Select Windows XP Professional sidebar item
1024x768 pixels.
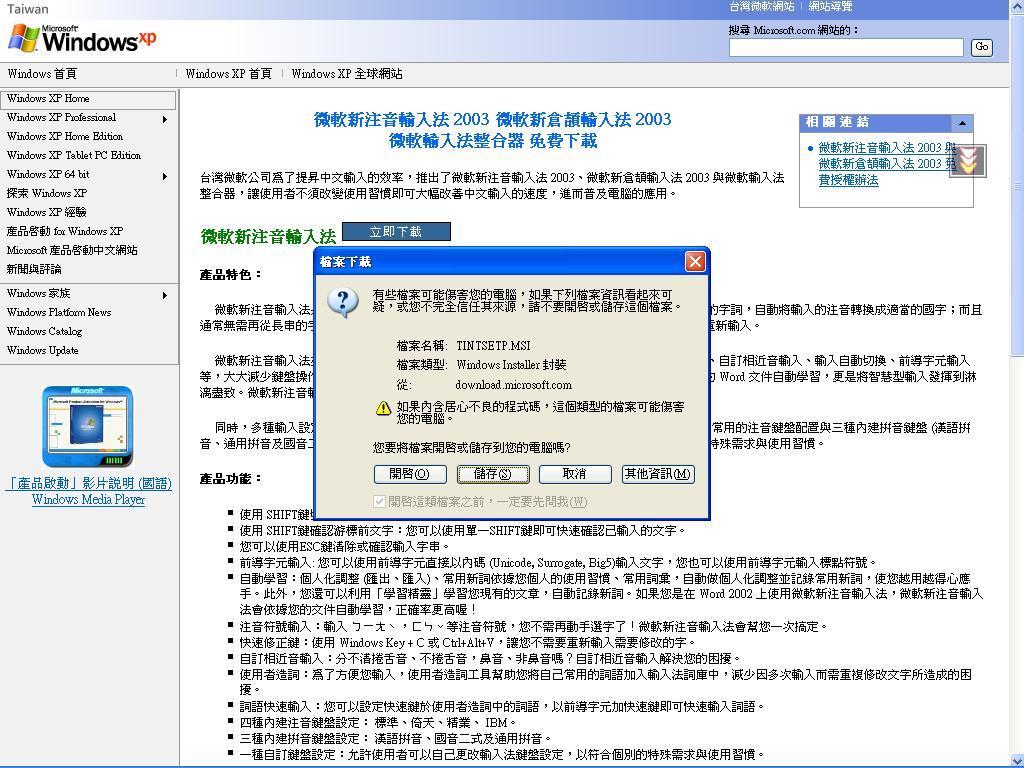(x=61, y=118)
